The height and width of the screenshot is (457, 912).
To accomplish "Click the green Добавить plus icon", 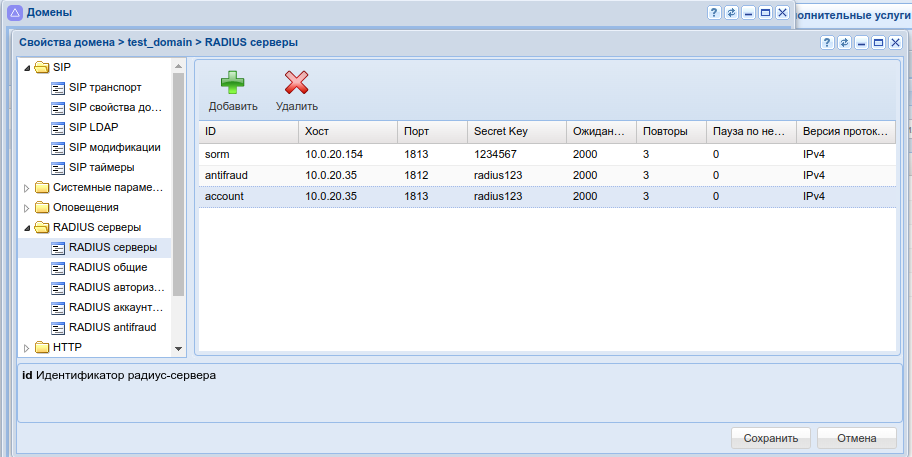I will [x=233, y=83].
